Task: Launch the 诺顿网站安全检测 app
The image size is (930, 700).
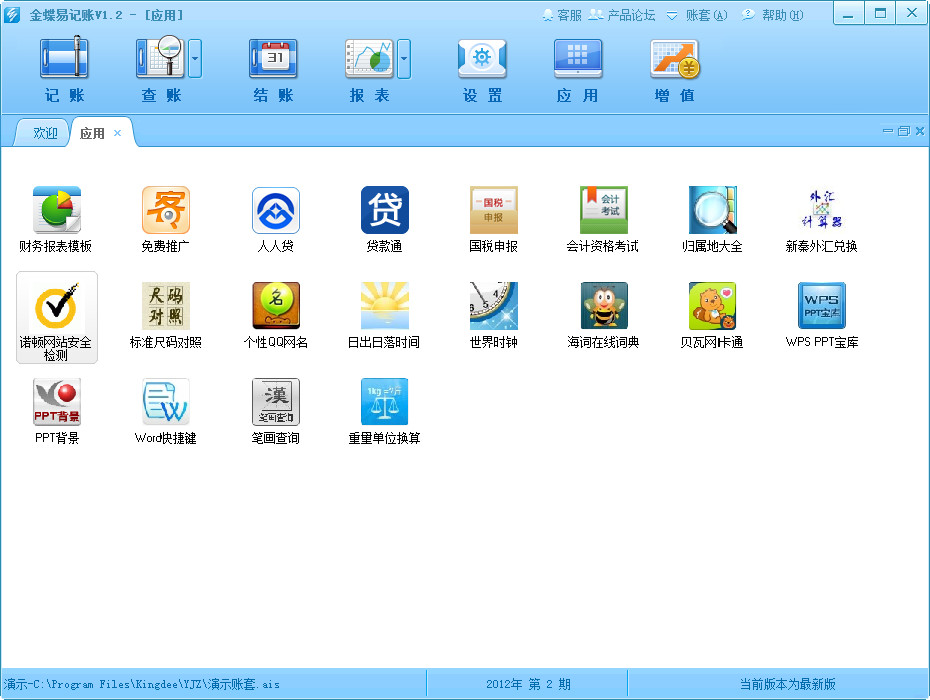Action: coord(56,317)
